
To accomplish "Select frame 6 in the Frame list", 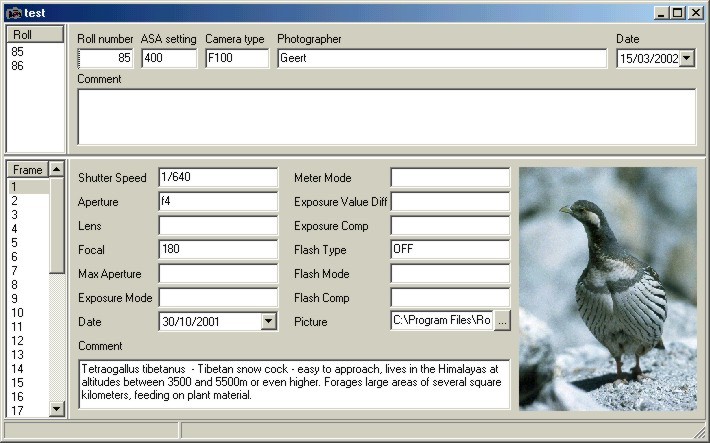I will (x=28, y=257).
